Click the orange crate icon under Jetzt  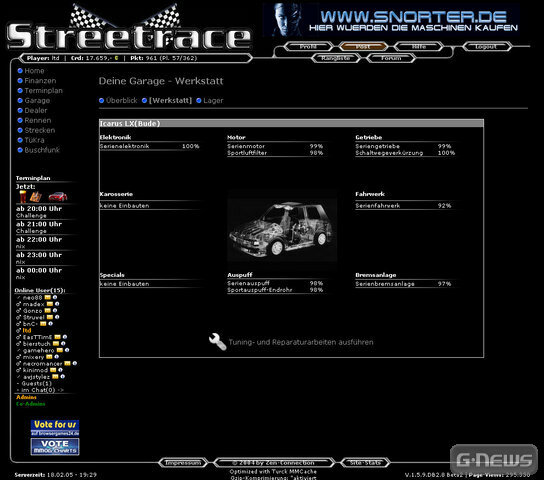[x=35, y=197]
